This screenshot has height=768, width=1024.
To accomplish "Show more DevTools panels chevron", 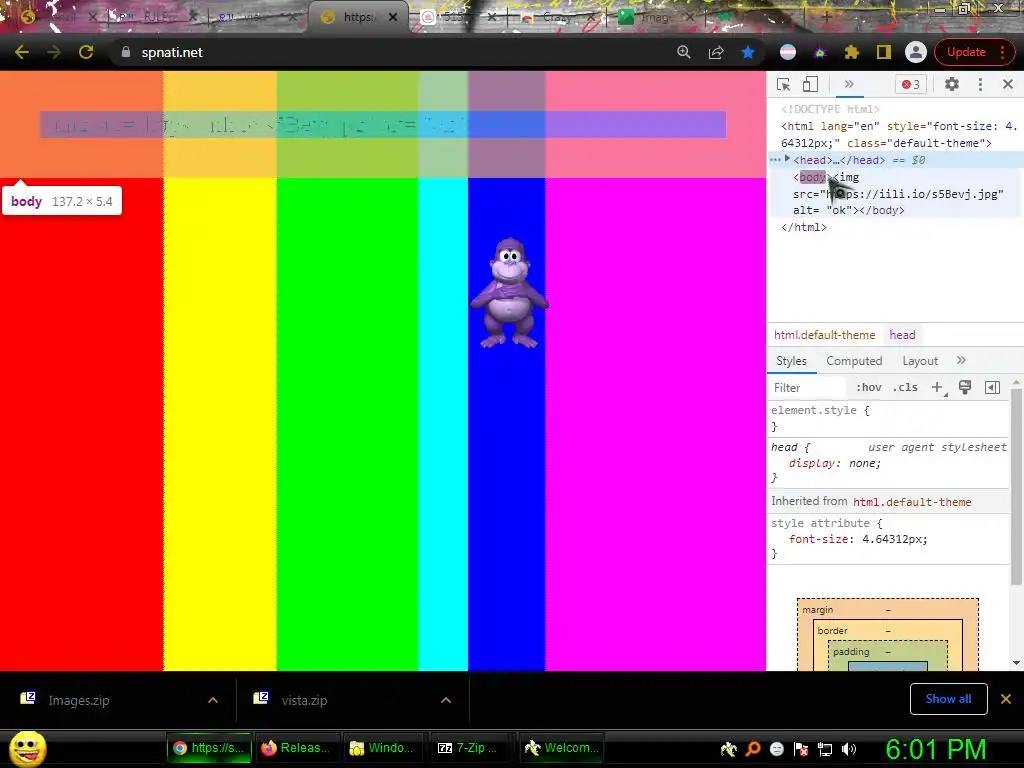I will pos(849,84).
